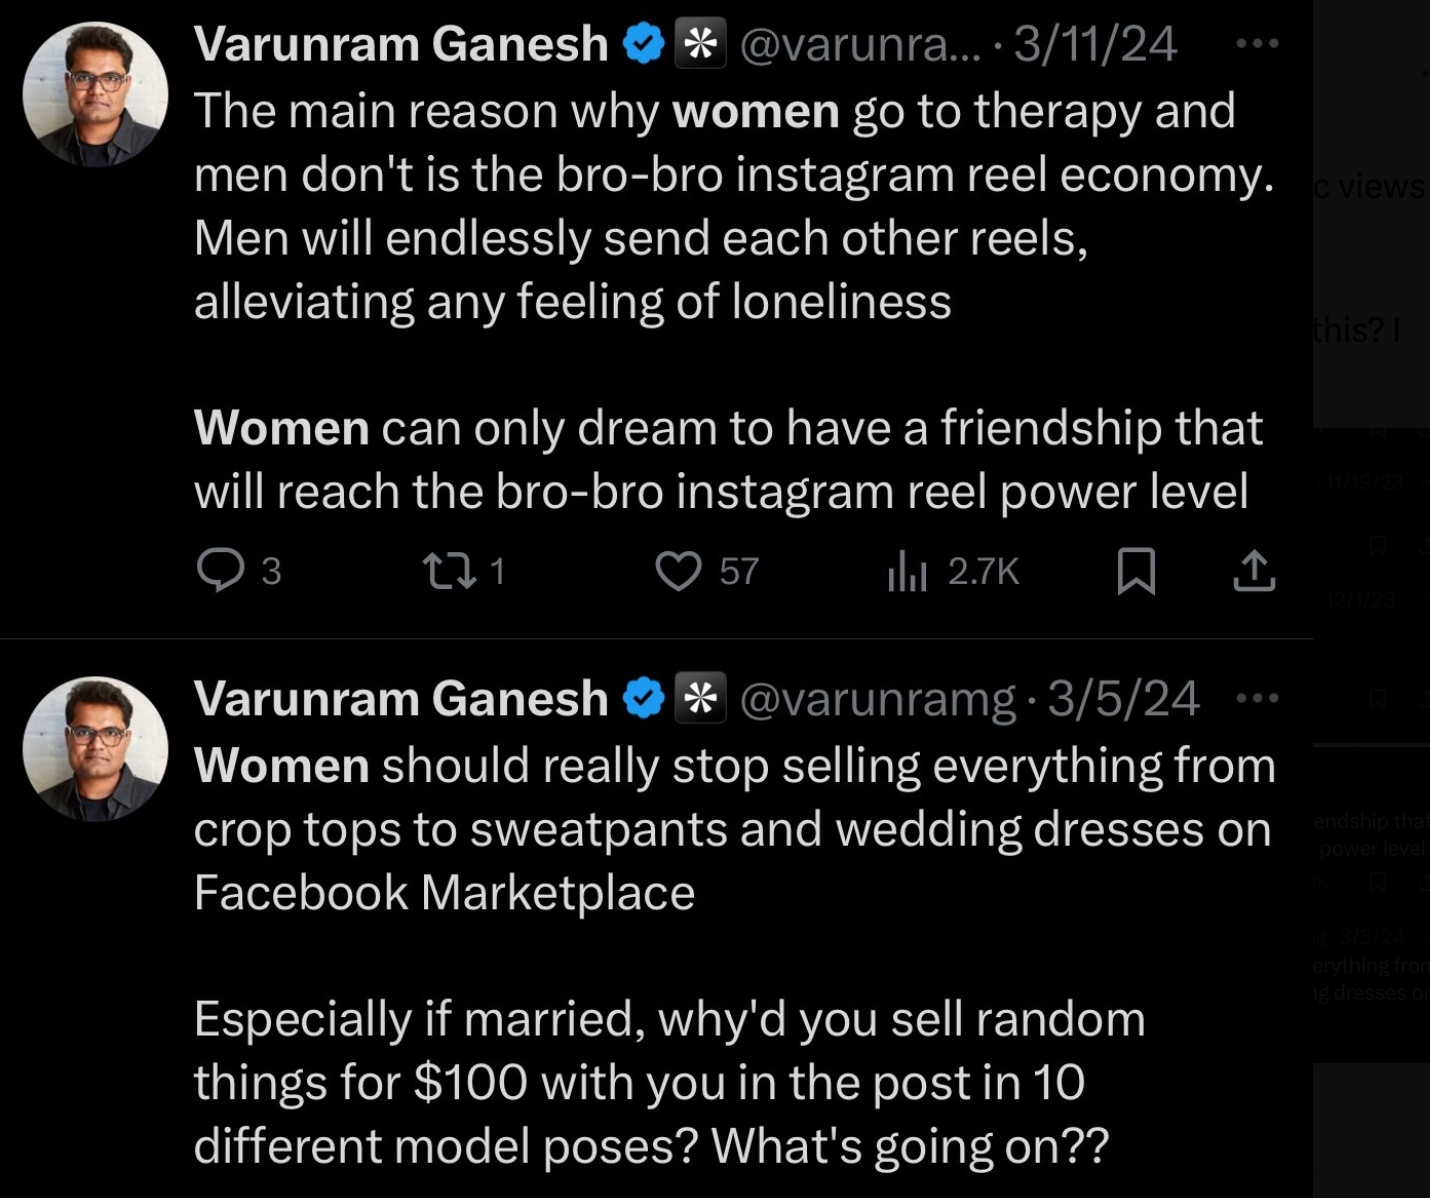Click the verified badge on first tweet
The image size is (1430, 1198).
[x=644, y=44]
